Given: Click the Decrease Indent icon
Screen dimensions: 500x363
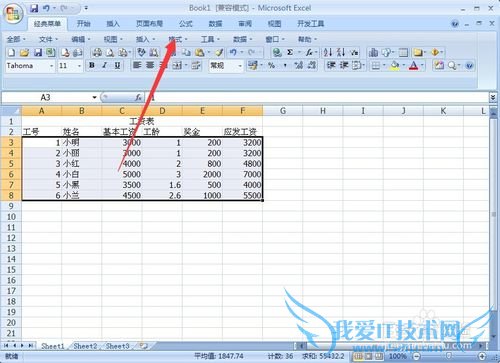Looking at the screenshot, I should tap(331, 66).
